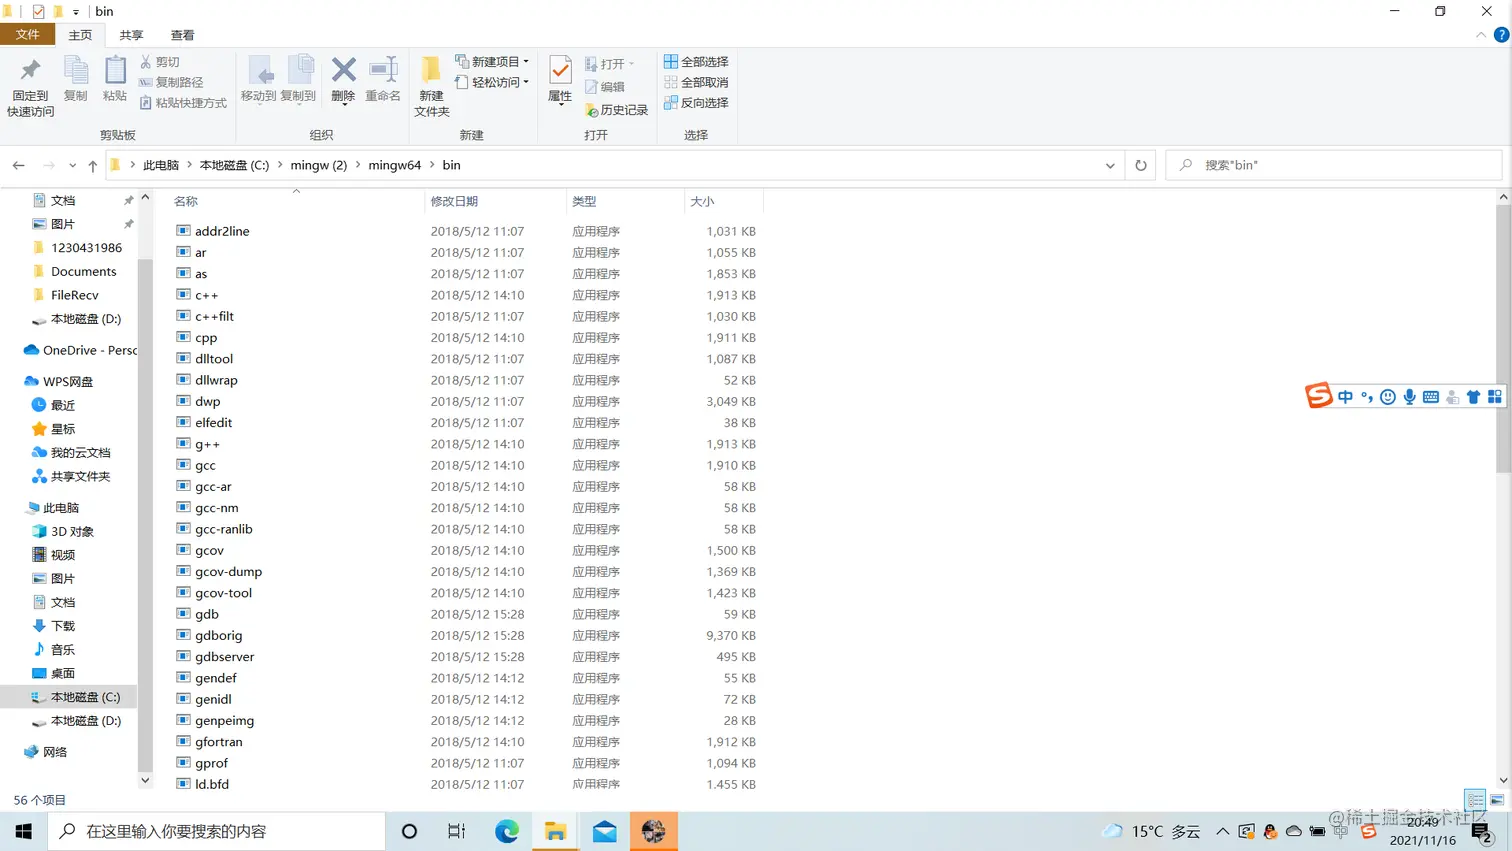The image size is (1512, 851).
Task: Open History in the ribbon
Action: click(617, 110)
